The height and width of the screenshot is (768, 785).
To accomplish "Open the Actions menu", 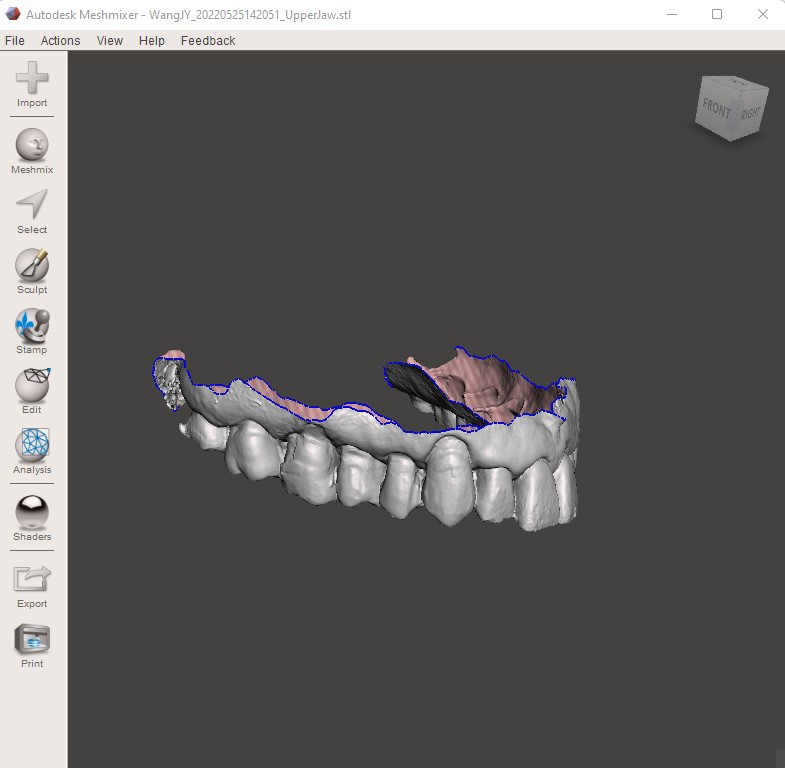I will click(60, 41).
